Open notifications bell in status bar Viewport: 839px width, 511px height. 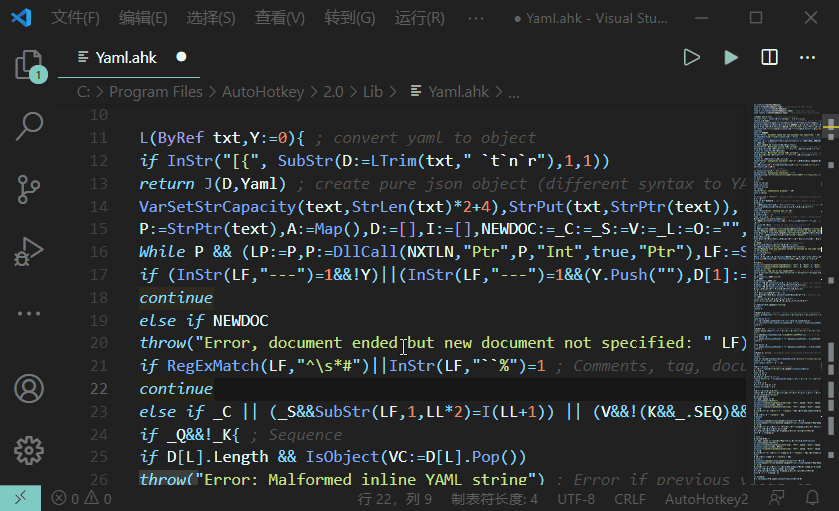tap(812, 499)
